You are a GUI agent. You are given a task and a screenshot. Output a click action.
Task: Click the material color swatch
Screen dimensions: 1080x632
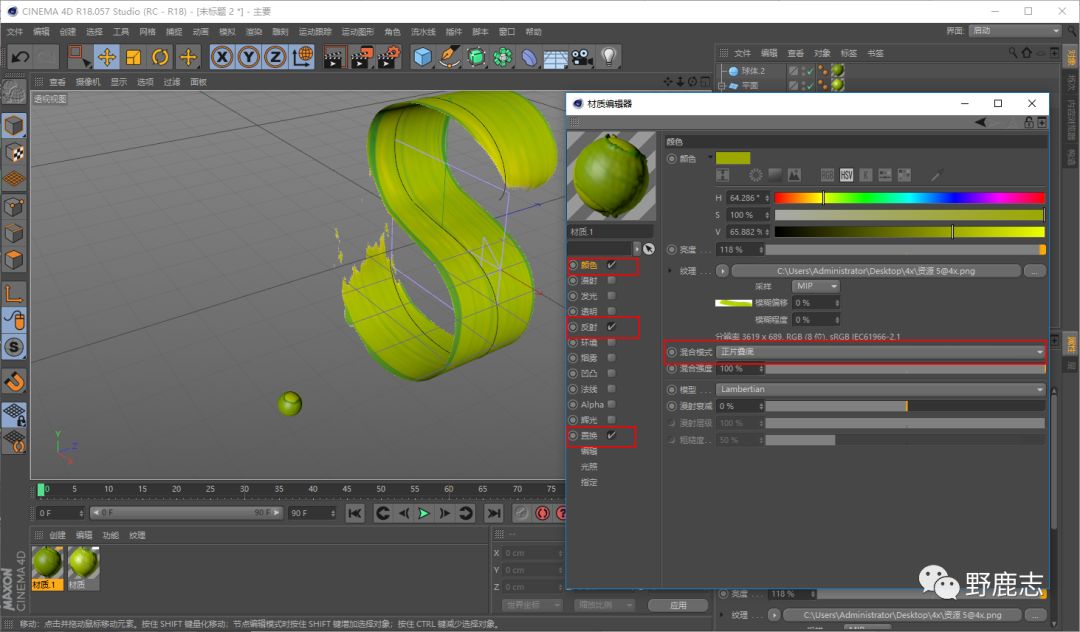[733, 158]
